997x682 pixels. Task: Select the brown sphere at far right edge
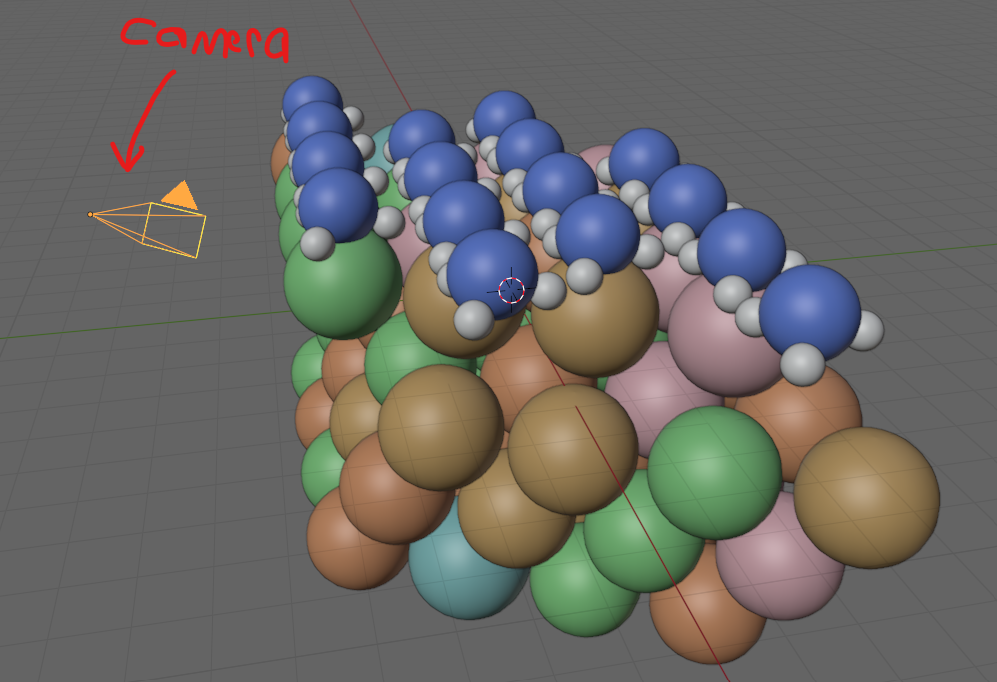867,498
